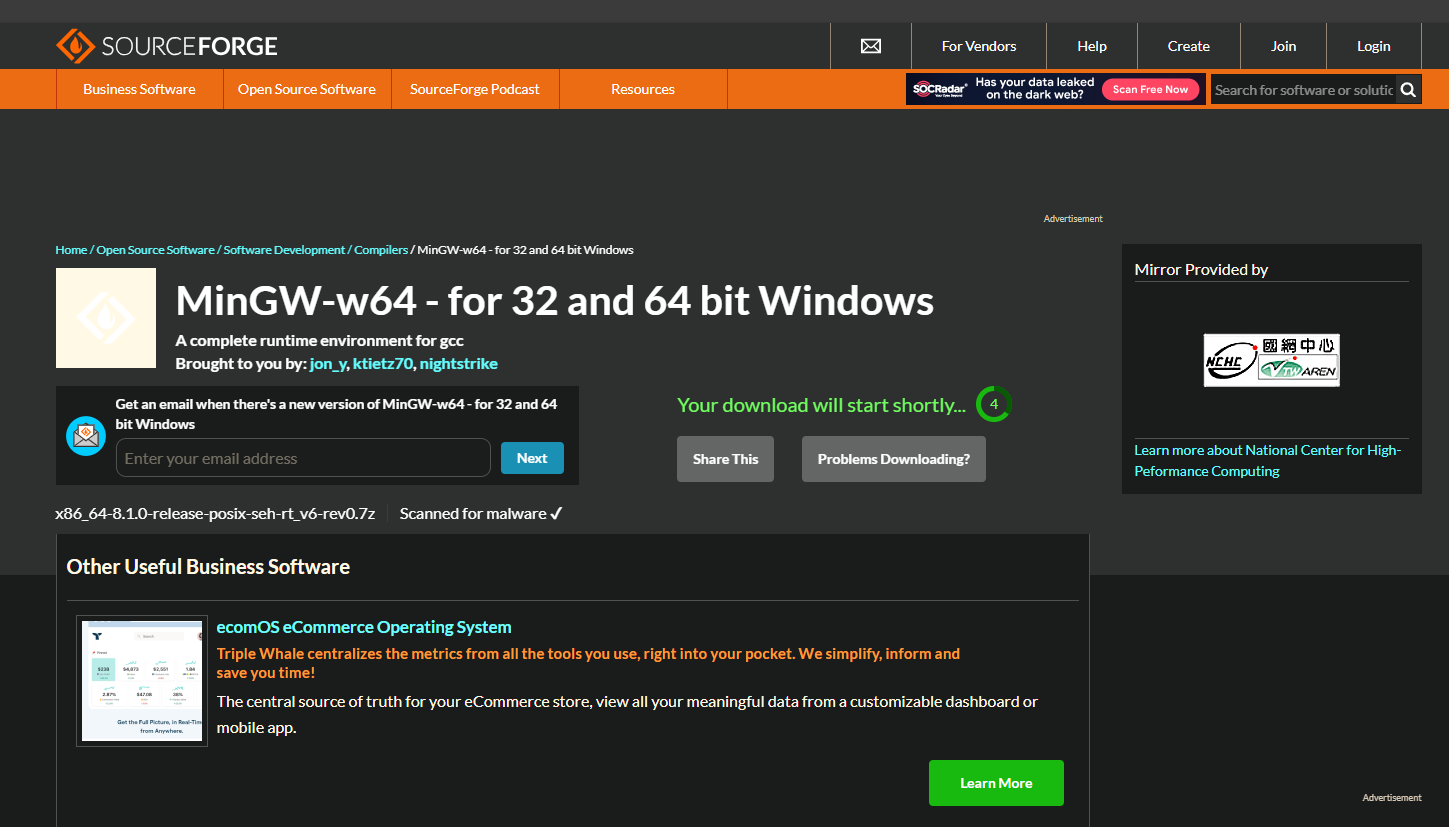Open the Open Source Software tab

click(307, 89)
